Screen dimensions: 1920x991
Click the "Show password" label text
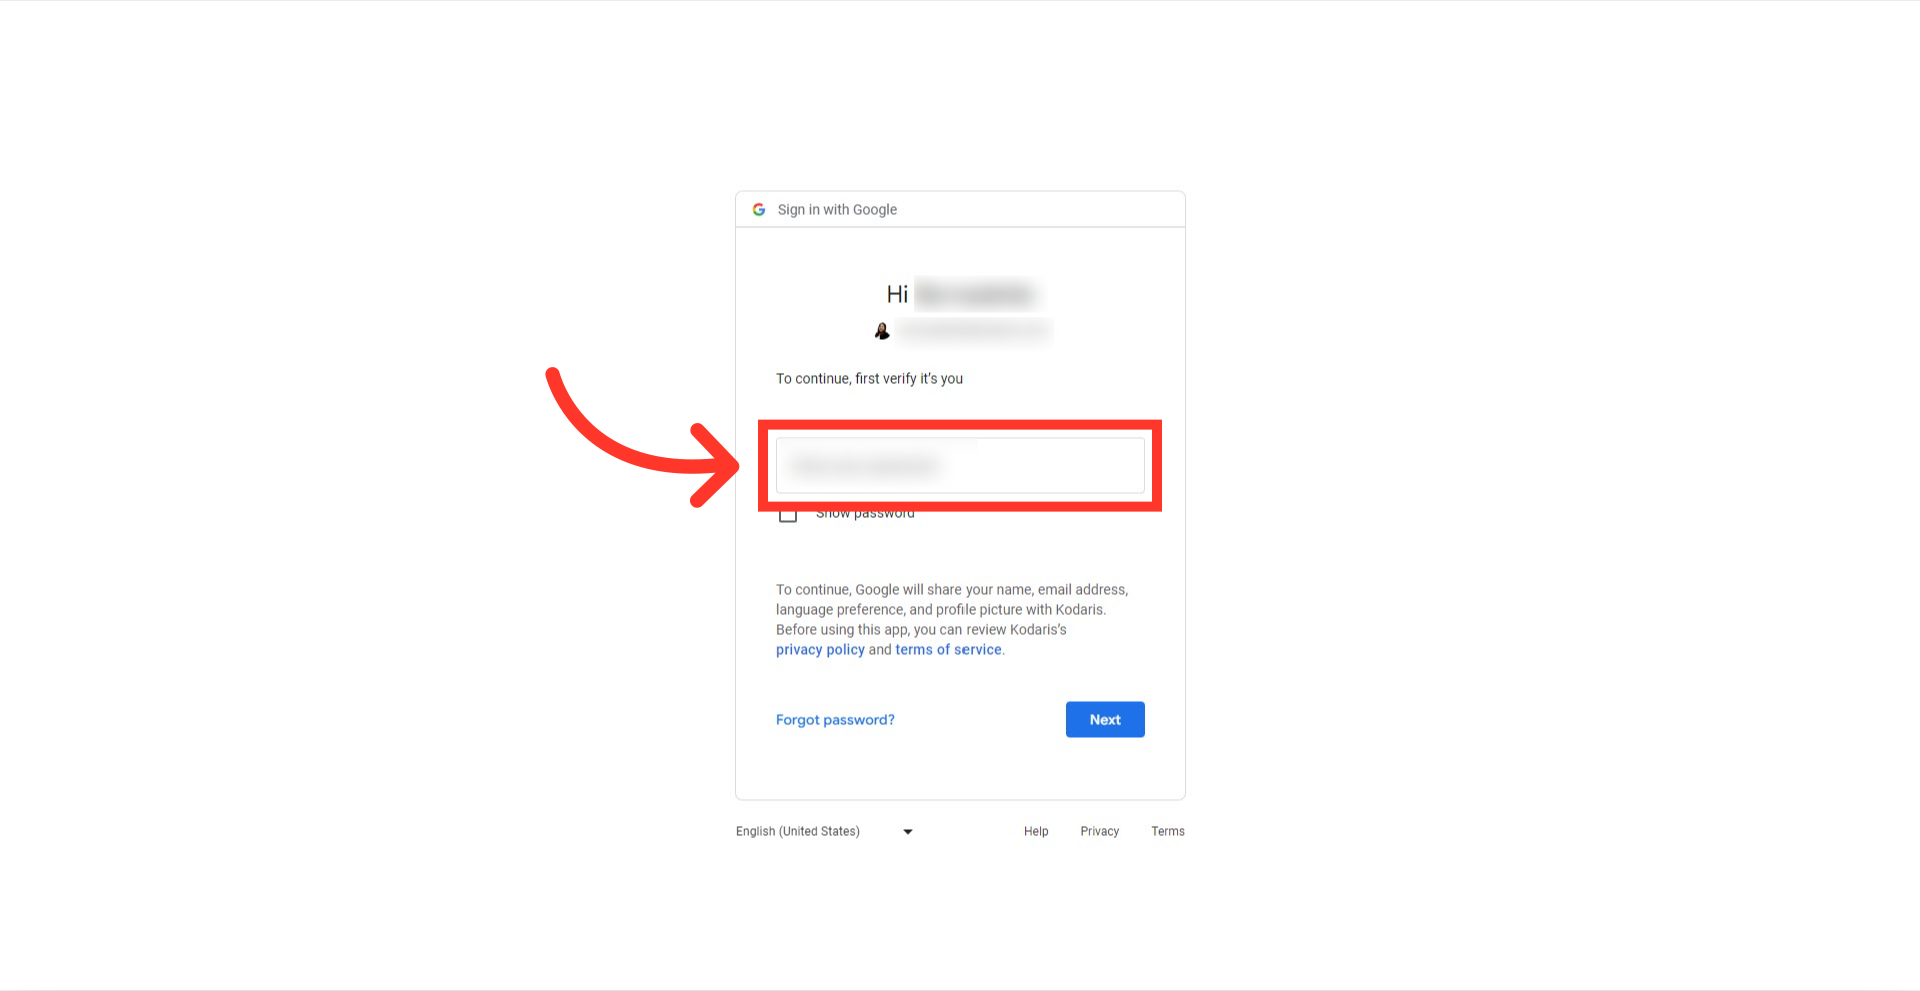[x=865, y=514]
